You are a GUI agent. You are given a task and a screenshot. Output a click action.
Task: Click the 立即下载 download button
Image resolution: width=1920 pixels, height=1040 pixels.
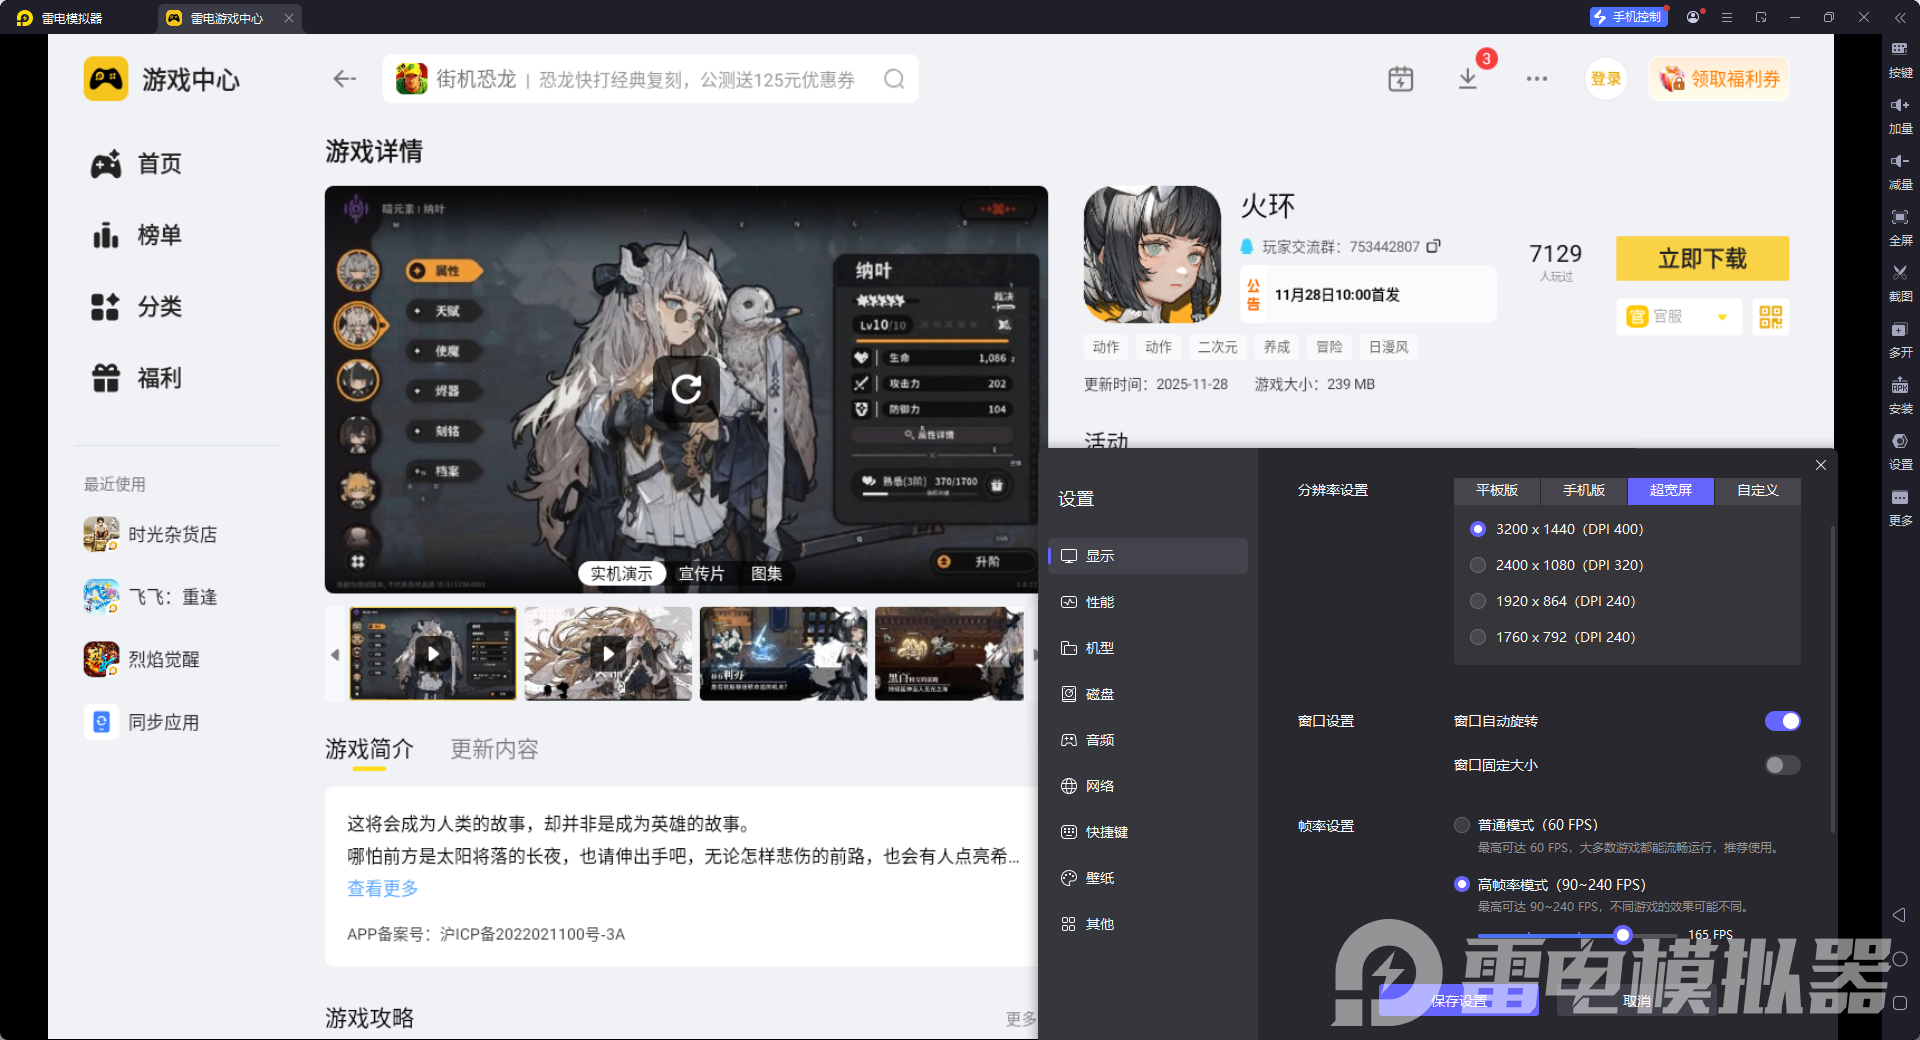point(1701,258)
